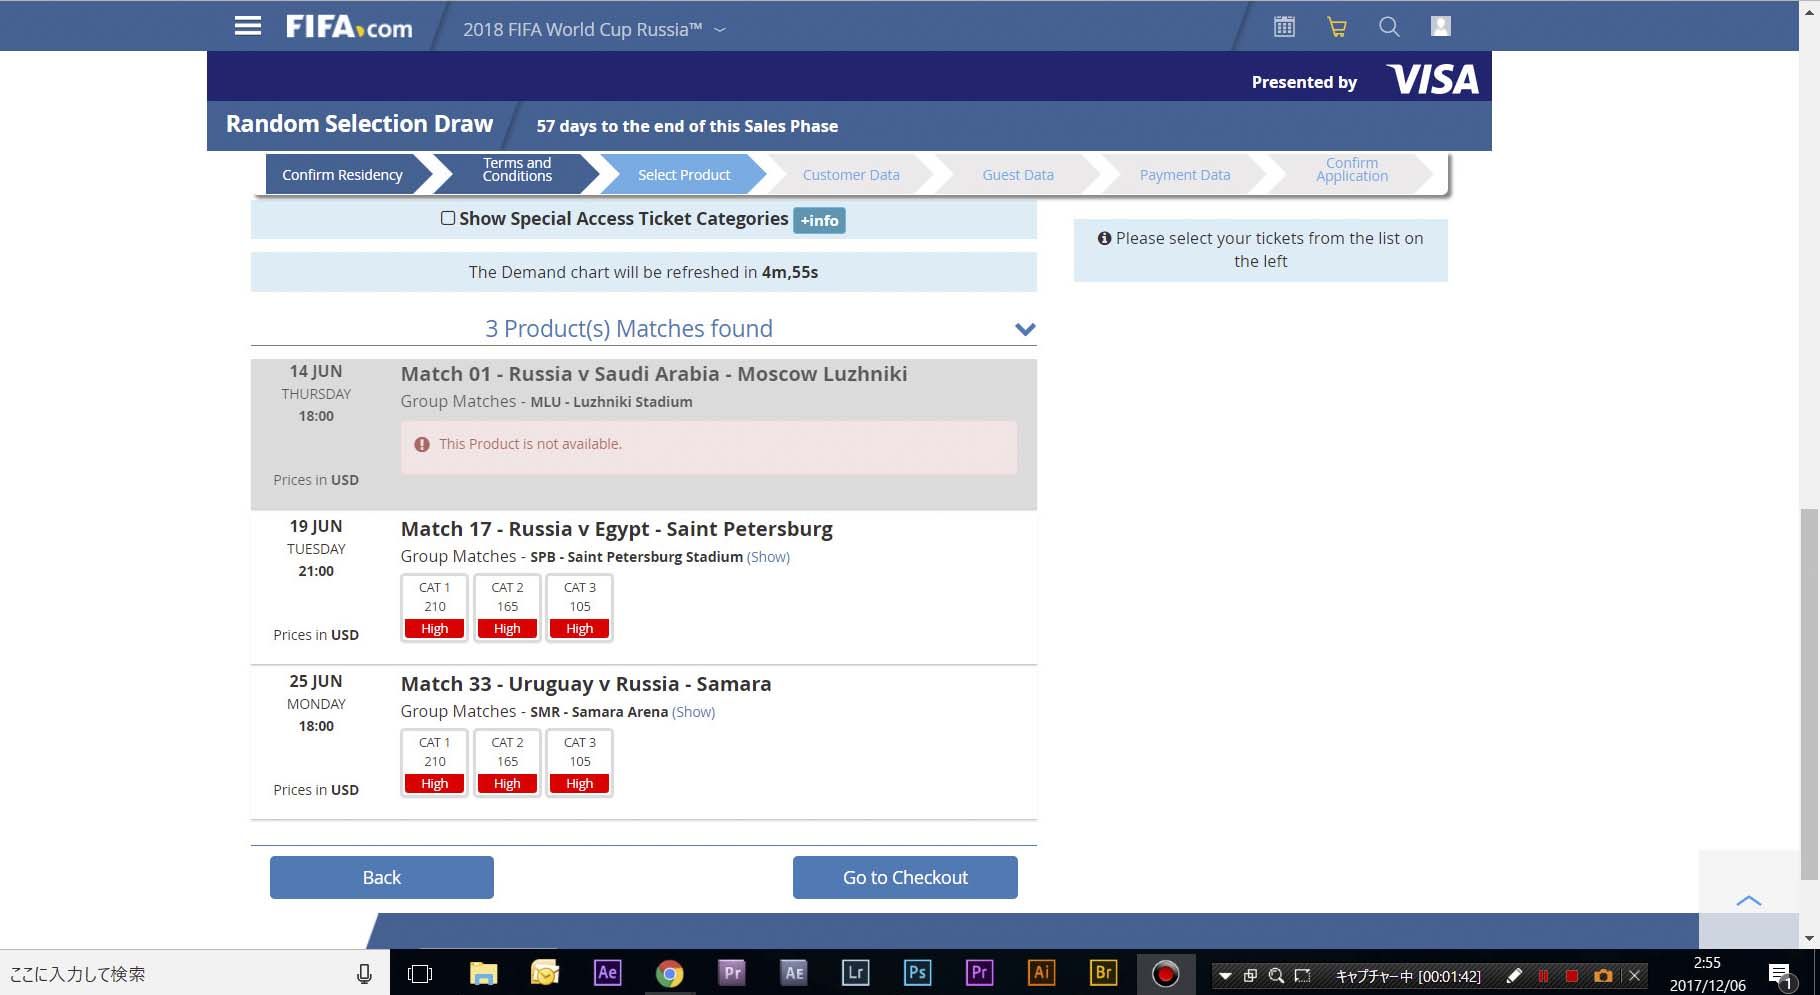Click the search magnifier icon in header

click(1389, 27)
